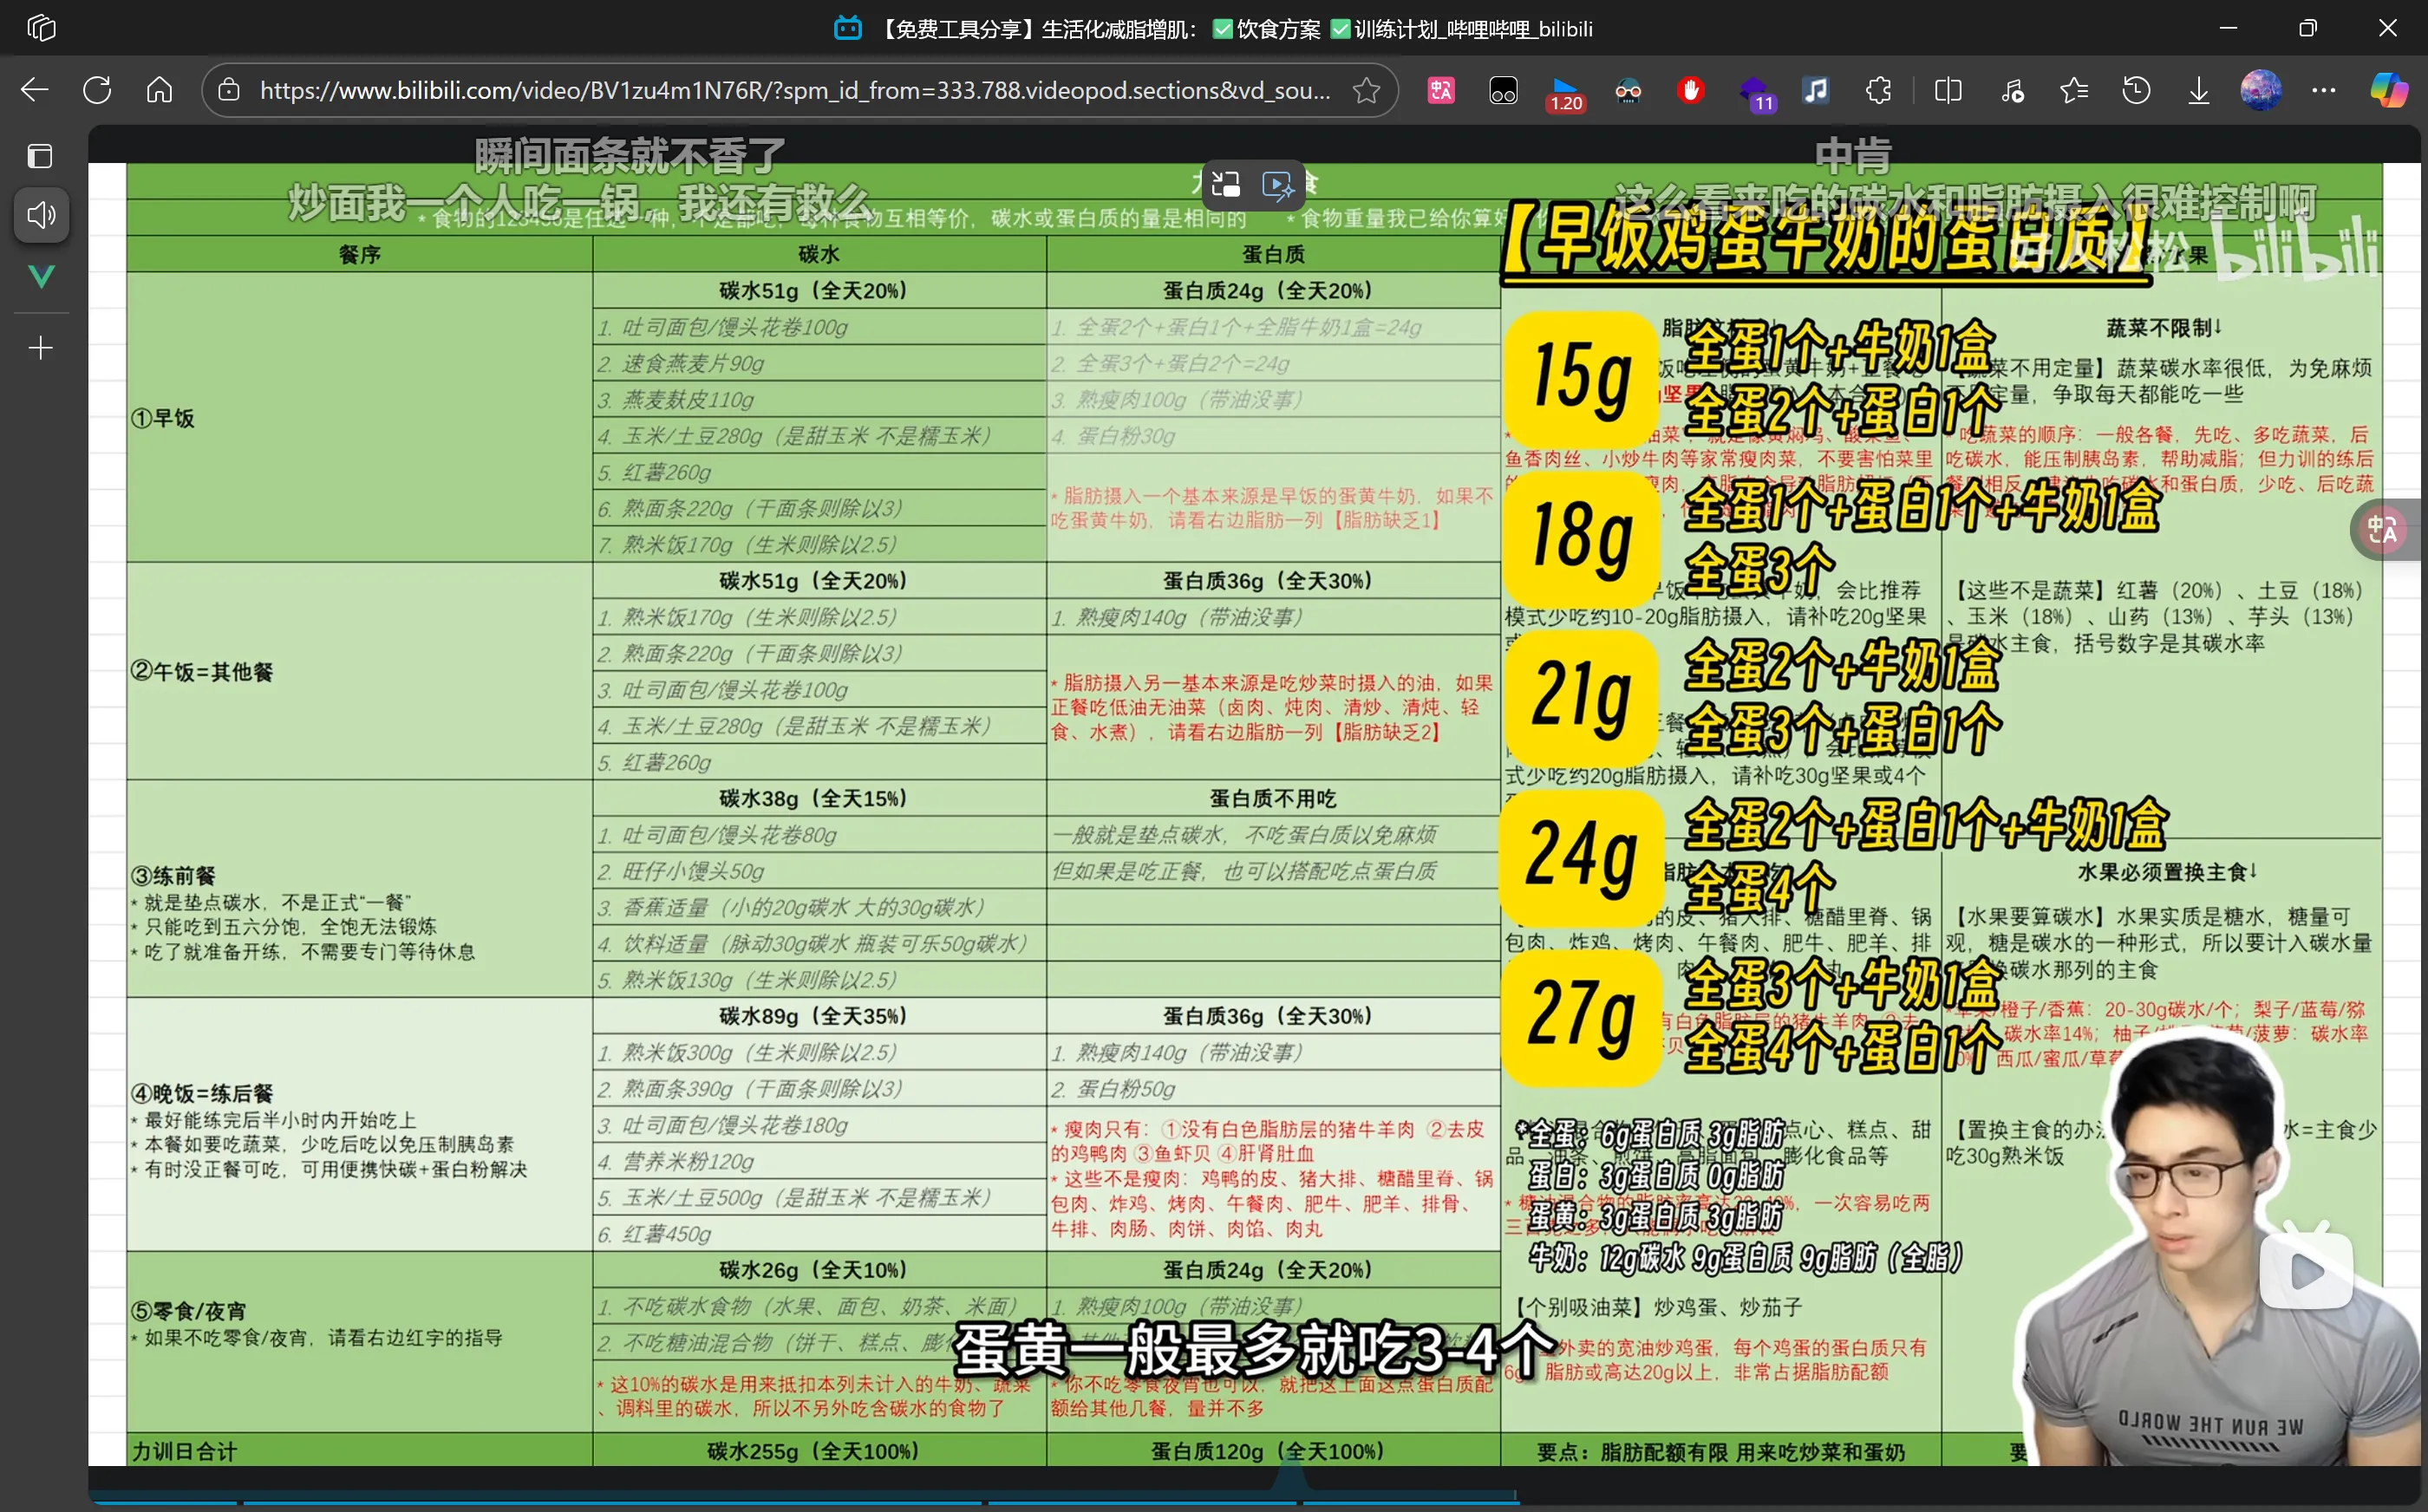
Task: Show the Extensions puzzle menu
Action: [1878, 91]
